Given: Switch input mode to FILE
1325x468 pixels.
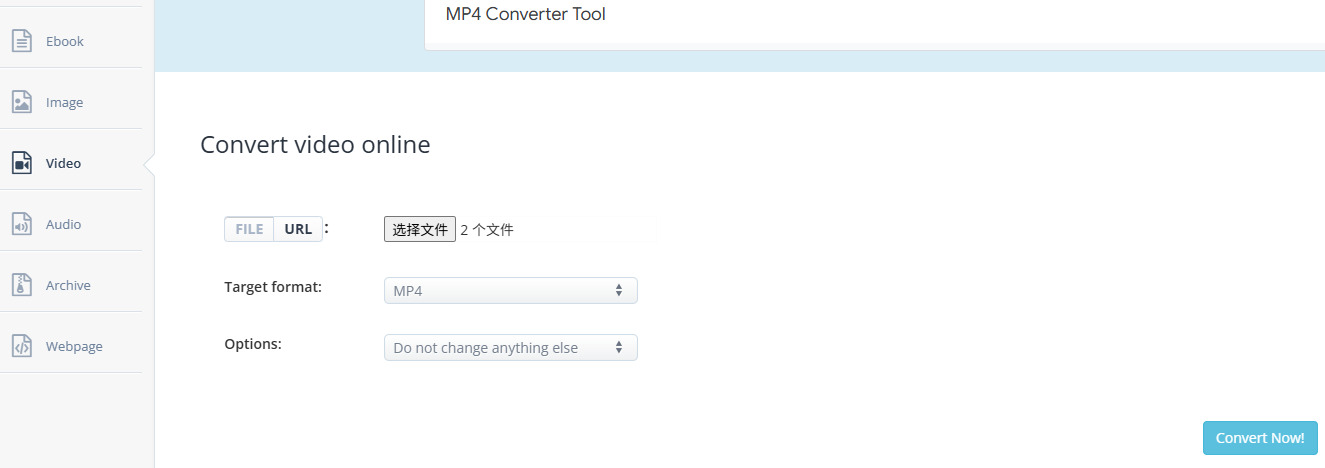Looking at the screenshot, I should pos(249,229).
